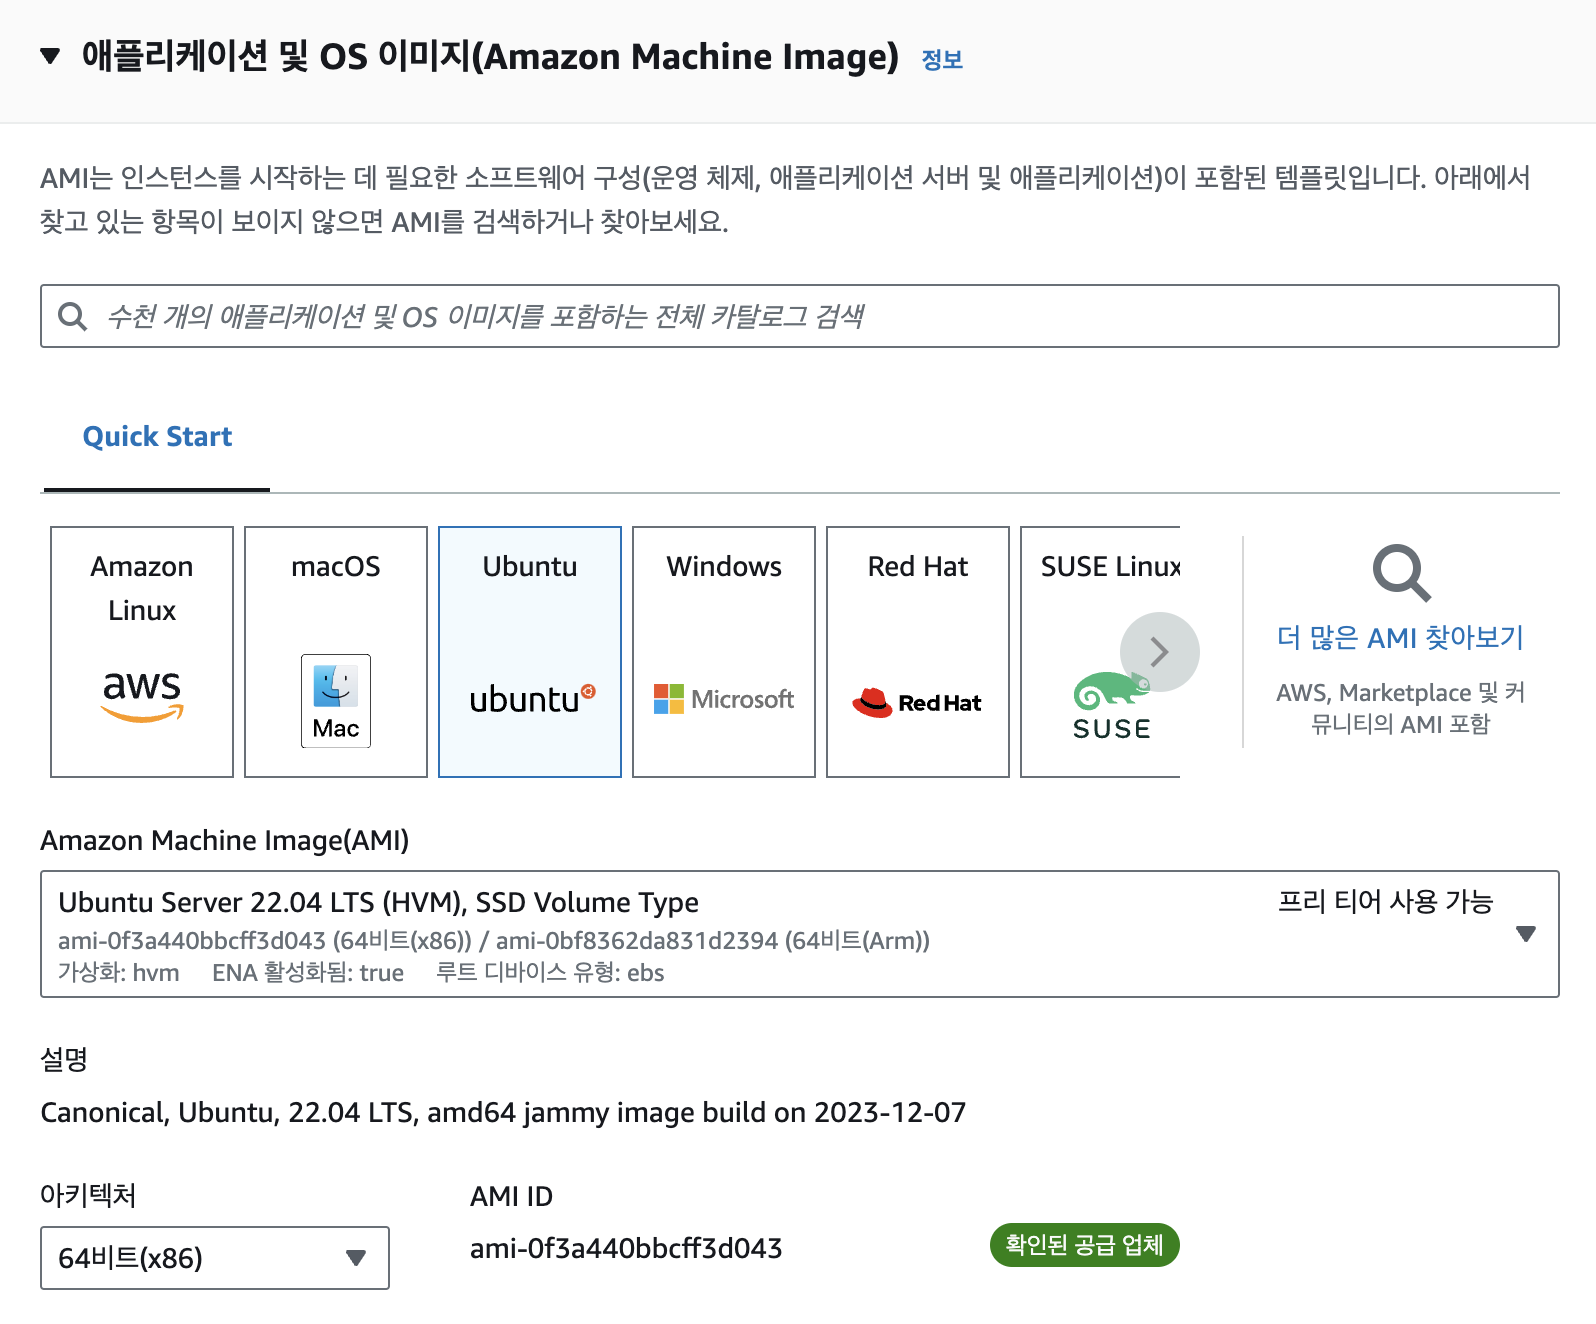Click the 확인된 공급 업체 badge
This screenshot has width=1596, height=1324.
click(1085, 1245)
